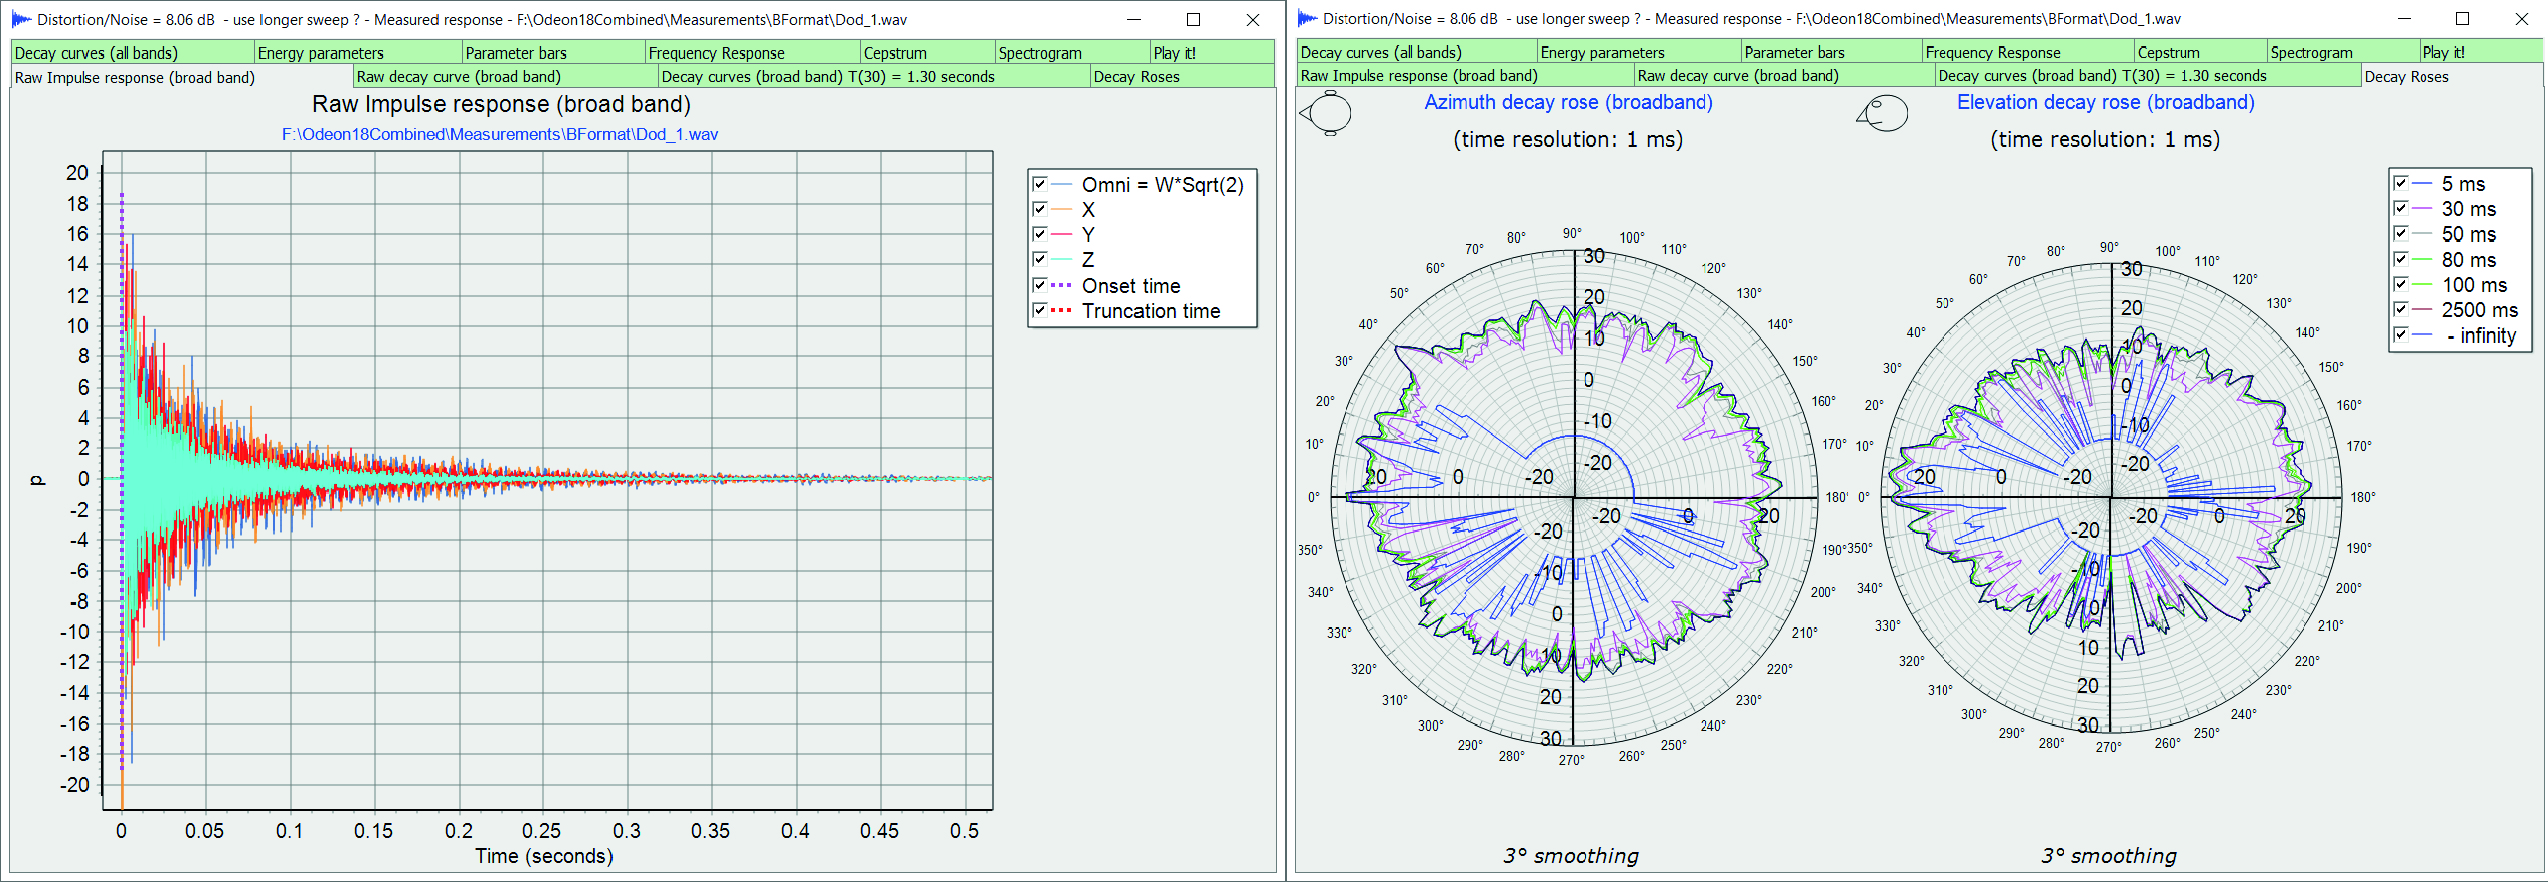Click the Z legend color line
This screenshot has height=882, width=2548.
pyautogui.click(x=1062, y=260)
